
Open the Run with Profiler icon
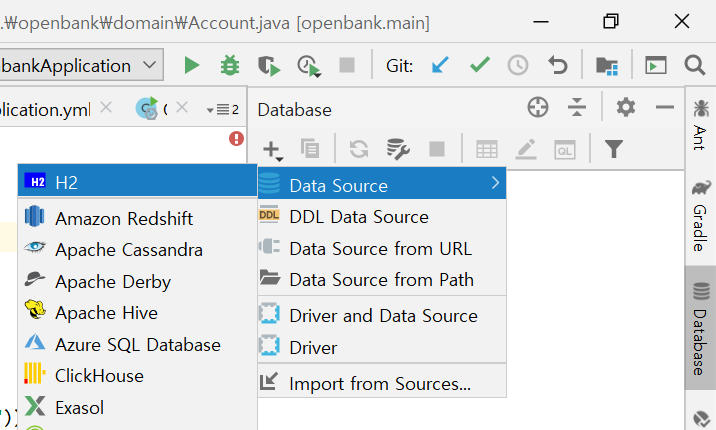(309, 66)
